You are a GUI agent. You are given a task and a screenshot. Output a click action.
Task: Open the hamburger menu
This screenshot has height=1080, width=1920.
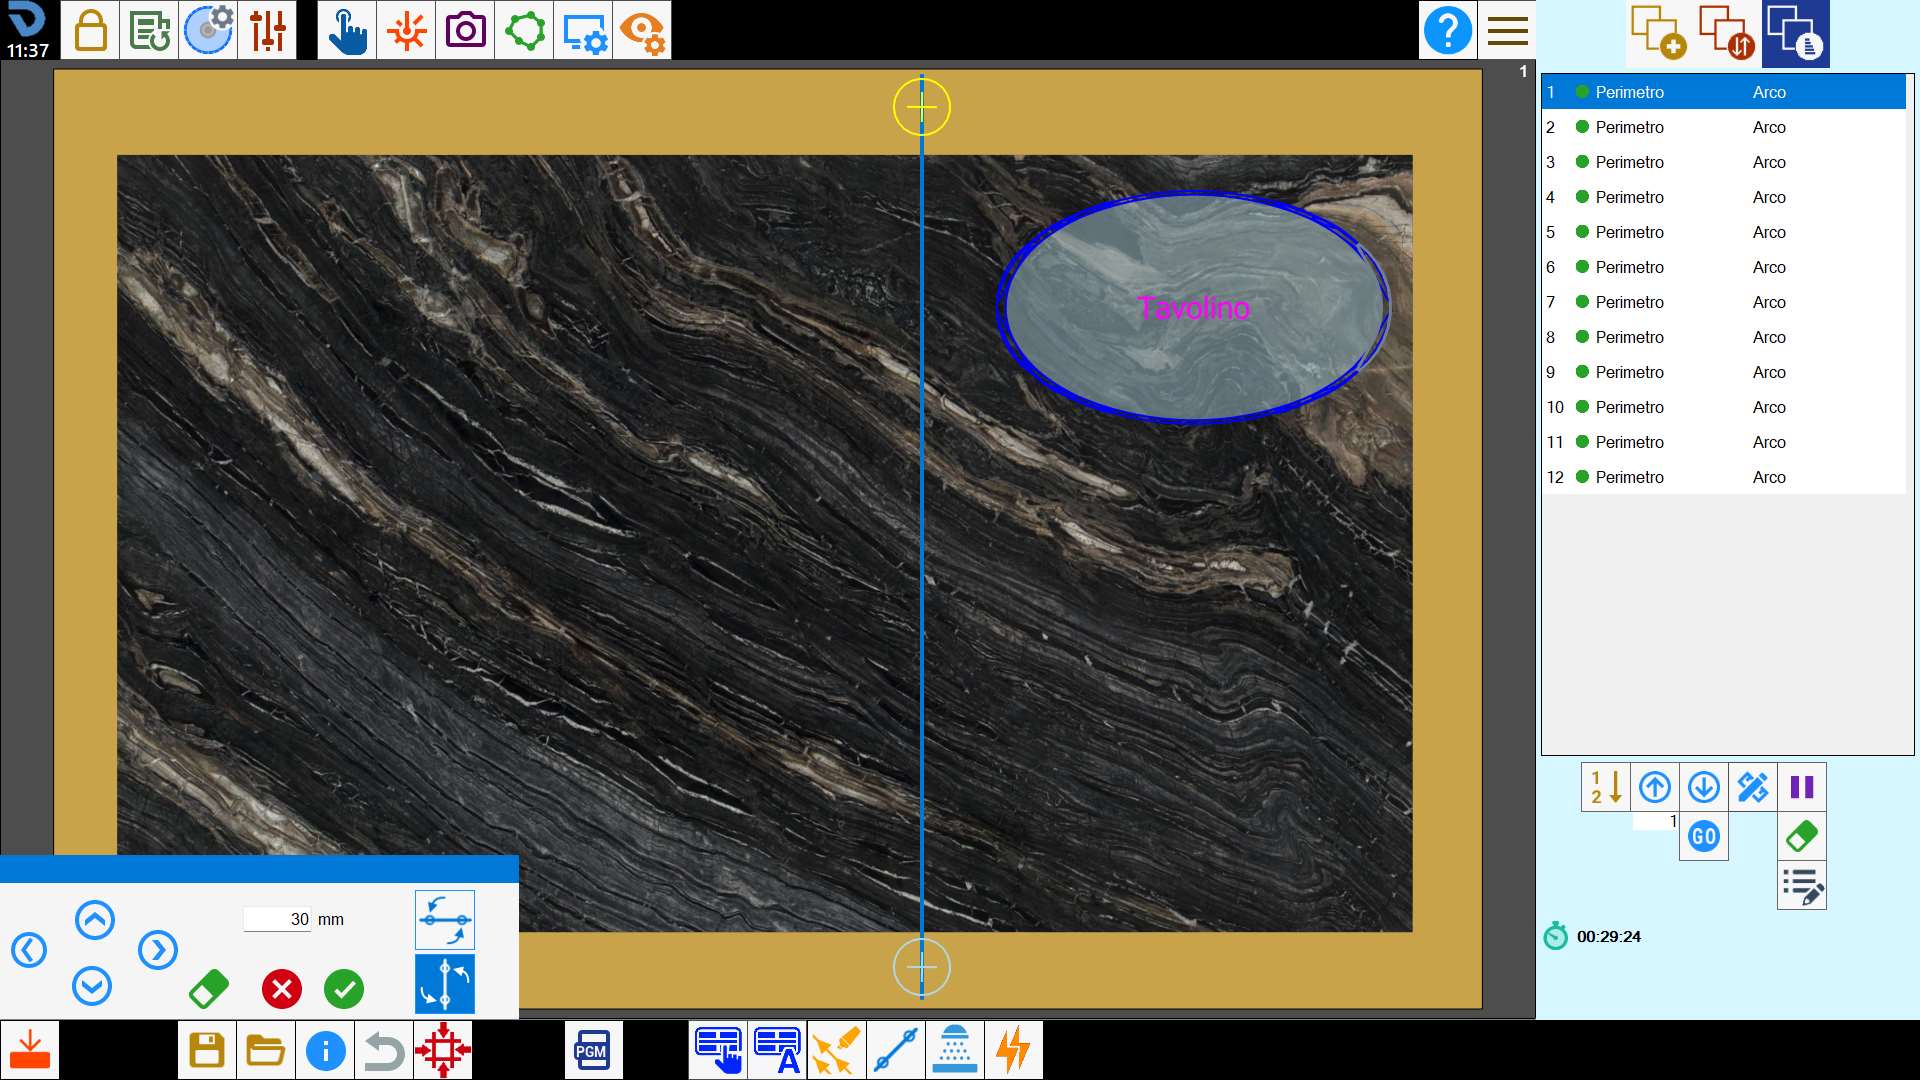coord(1507,30)
